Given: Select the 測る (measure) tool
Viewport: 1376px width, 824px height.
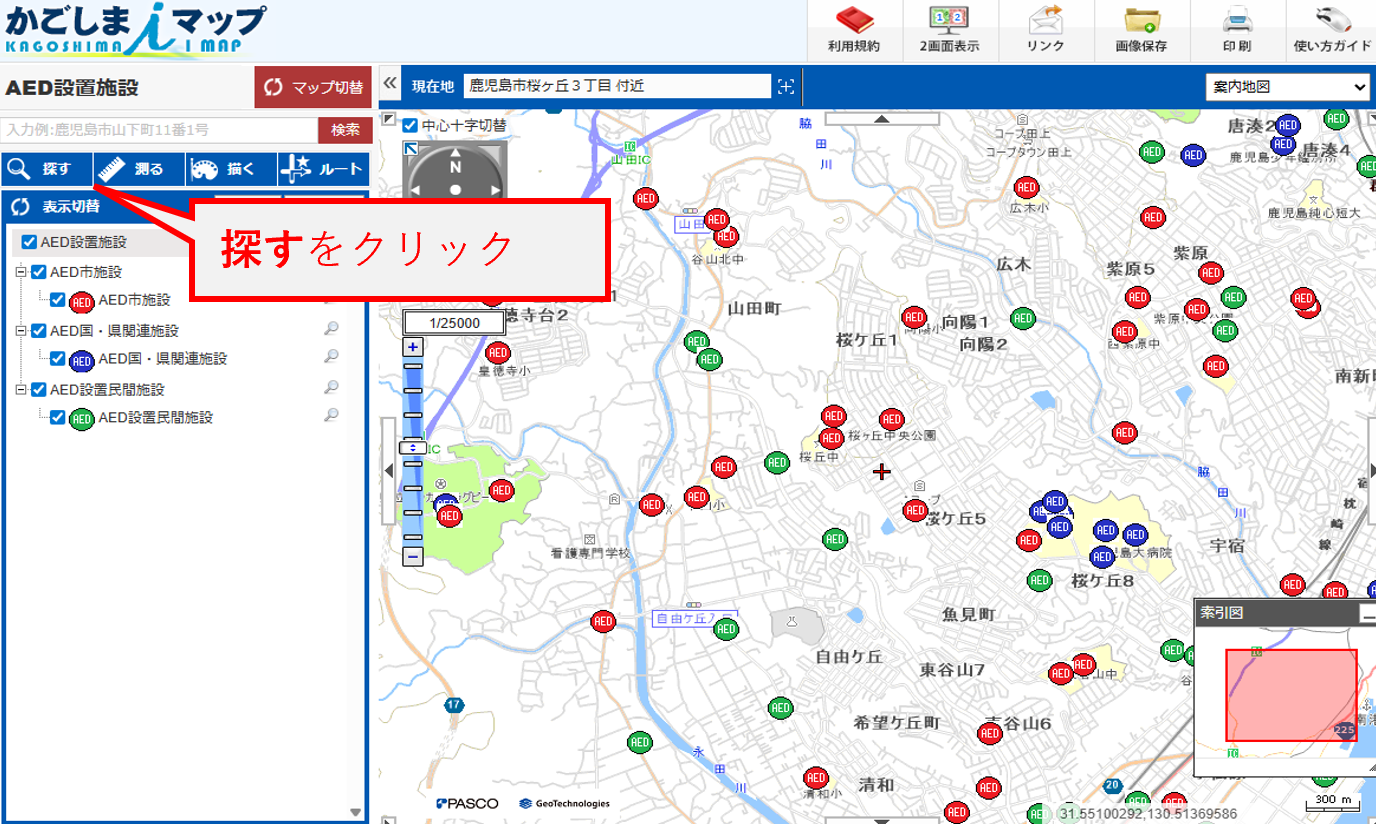Looking at the screenshot, I should 139,169.
